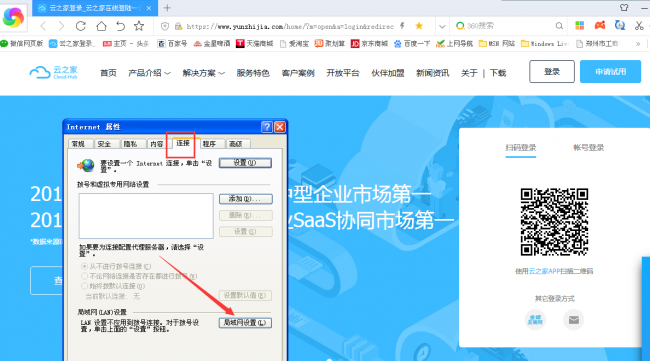The width and height of the screenshot is (650, 361).
Task: Click the shield security icon in address bar
Action: [x=165, y=26]
